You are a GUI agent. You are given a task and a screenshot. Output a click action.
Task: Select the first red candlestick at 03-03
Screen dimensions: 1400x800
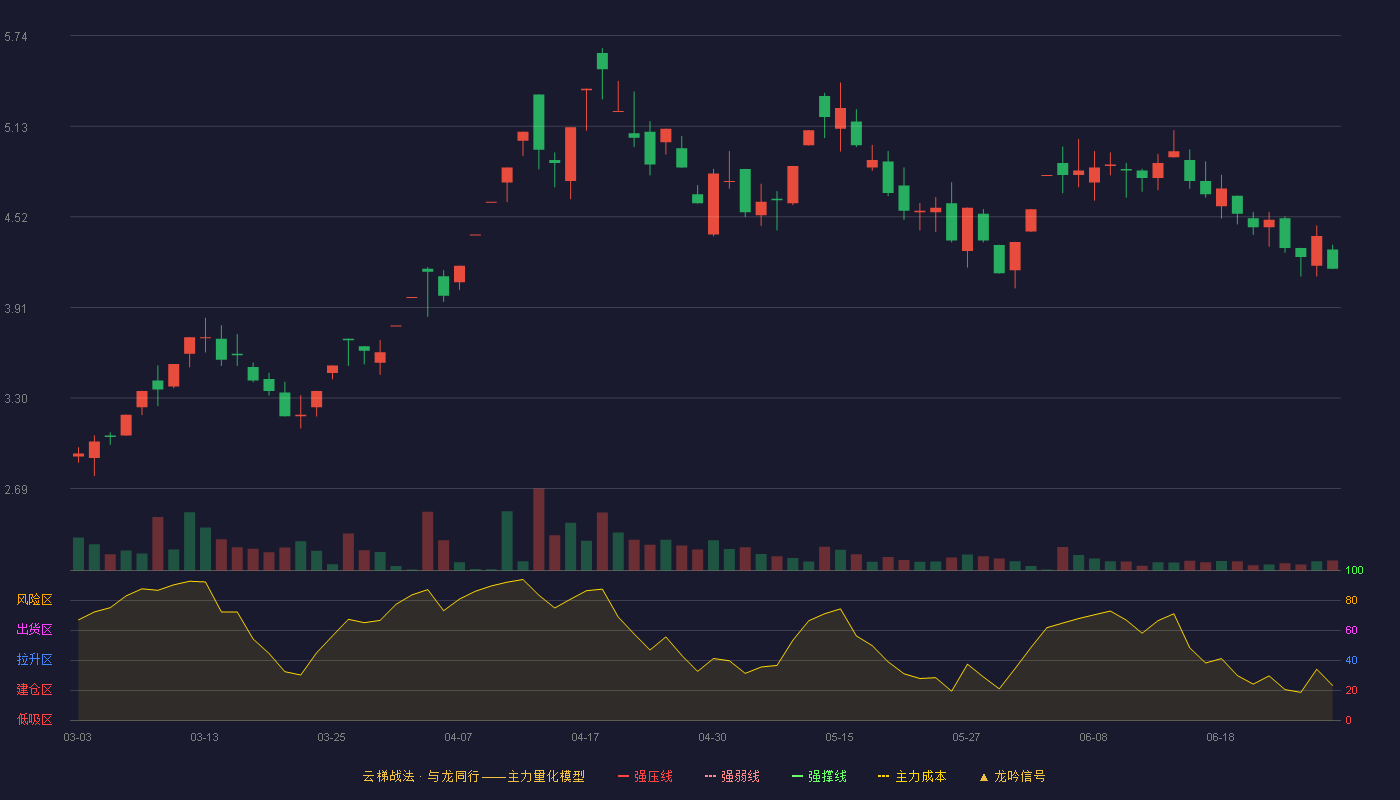pyautogui.click(x=78, y=455)
